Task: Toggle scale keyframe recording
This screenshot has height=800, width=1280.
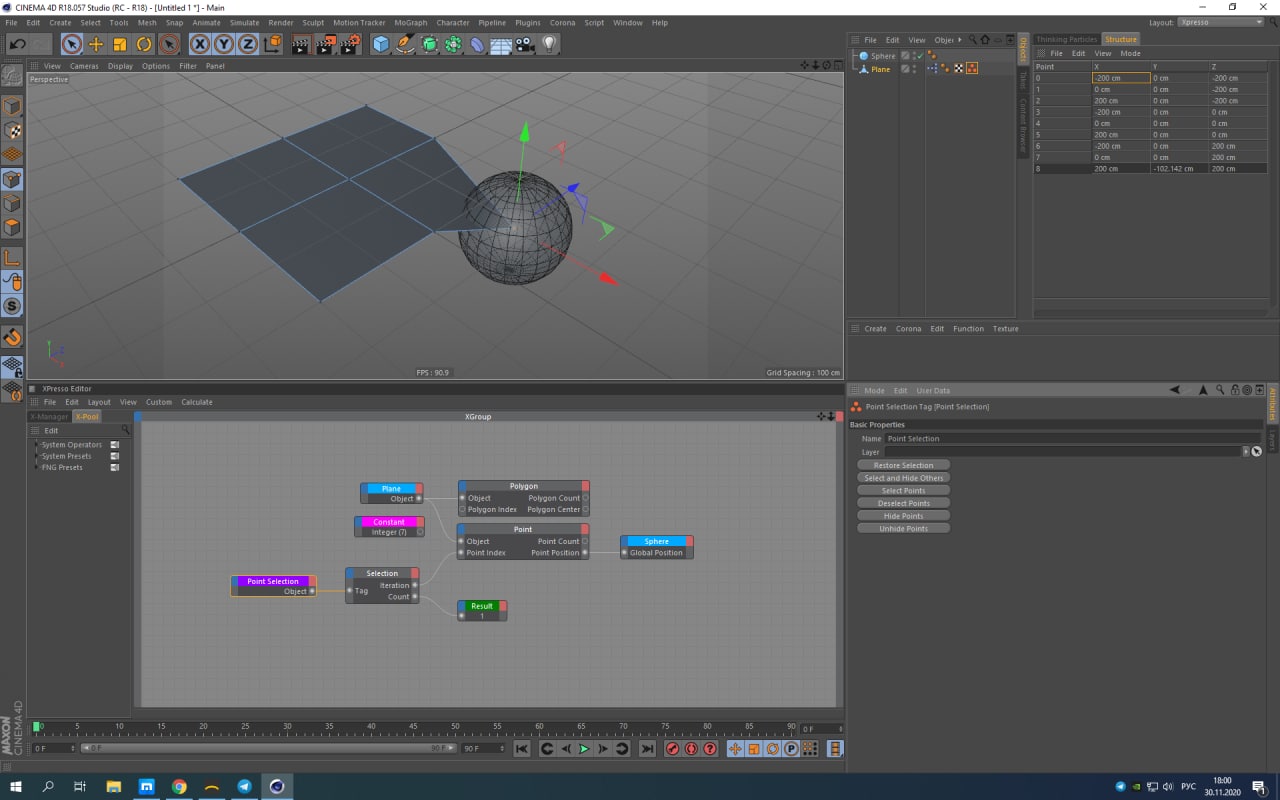Action: pyautogui.click(x=754, y=749)
